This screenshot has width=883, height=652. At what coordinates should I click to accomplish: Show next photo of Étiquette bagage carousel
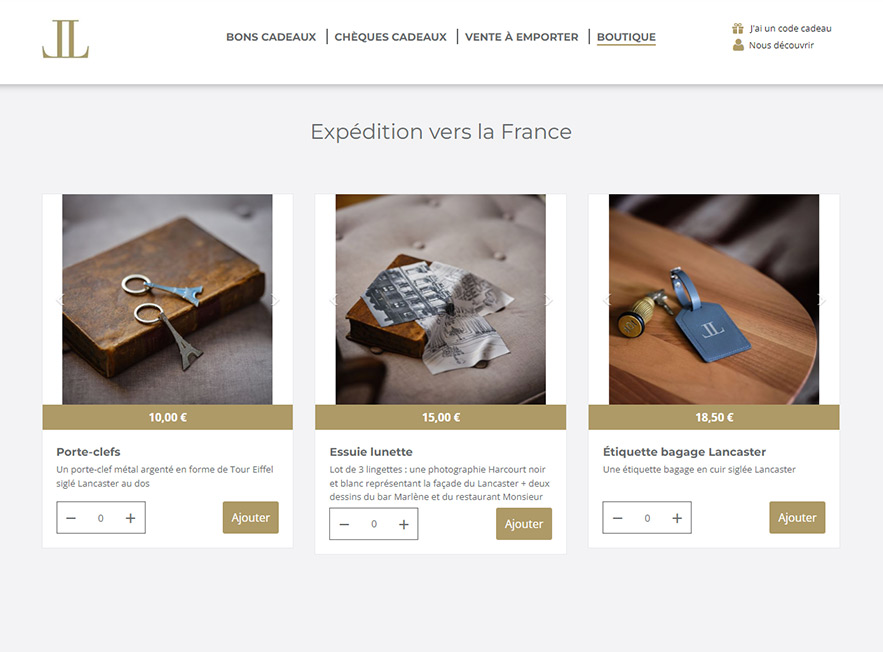pos(822,300)
